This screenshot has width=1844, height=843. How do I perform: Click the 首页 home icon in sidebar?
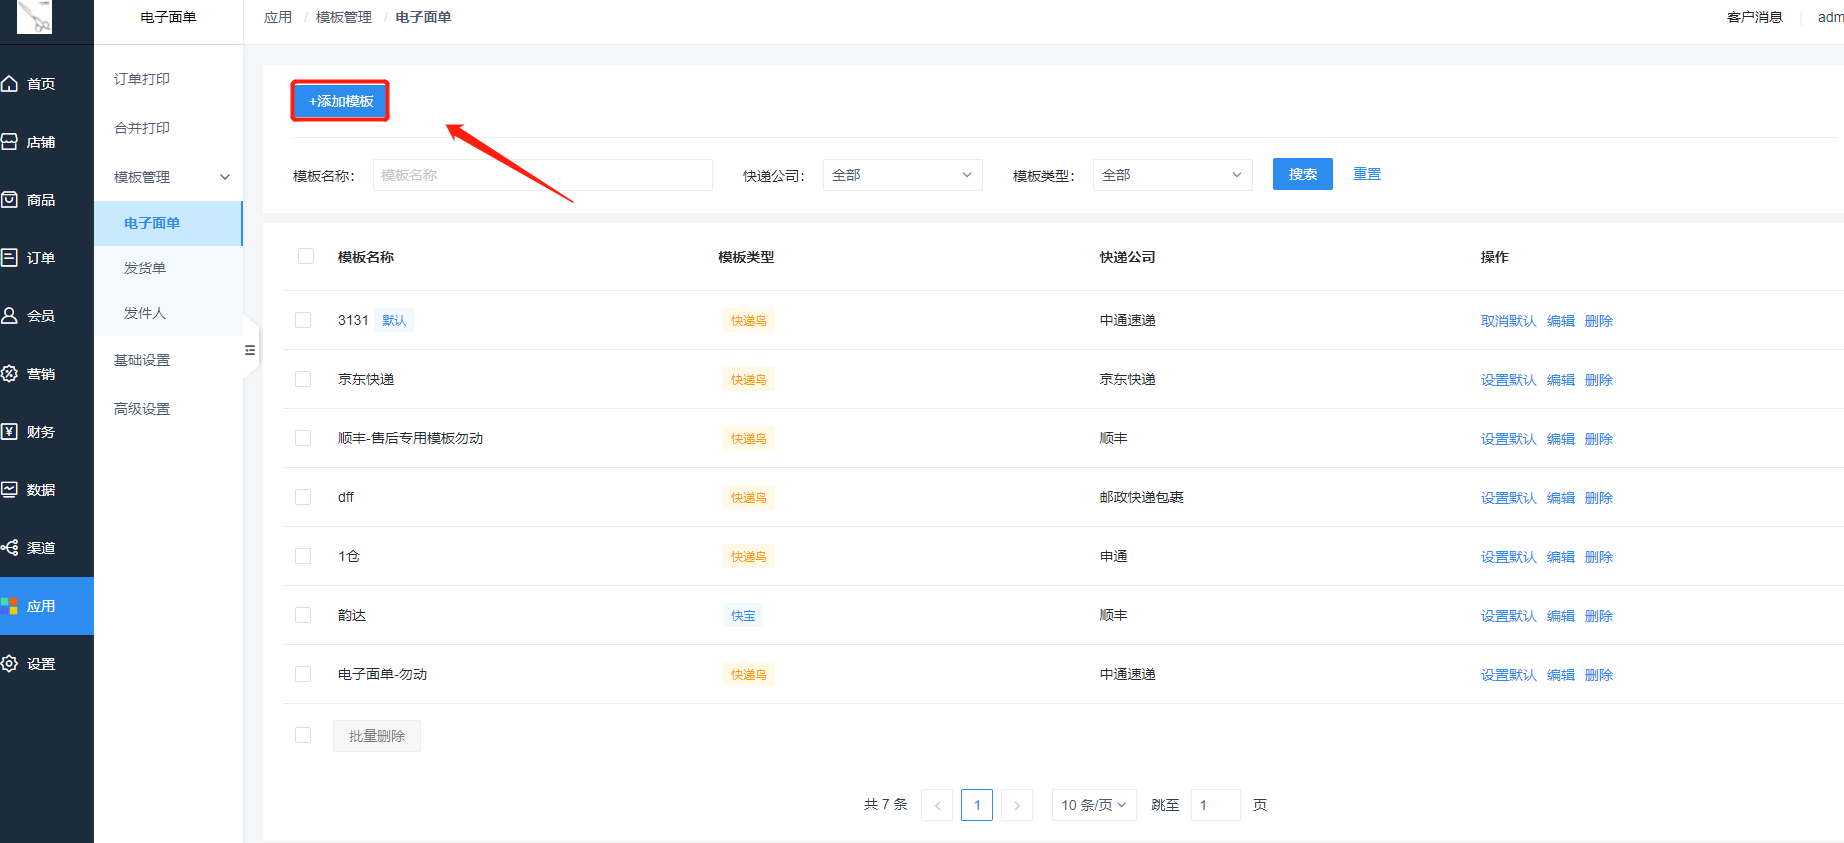pos(10,84)
